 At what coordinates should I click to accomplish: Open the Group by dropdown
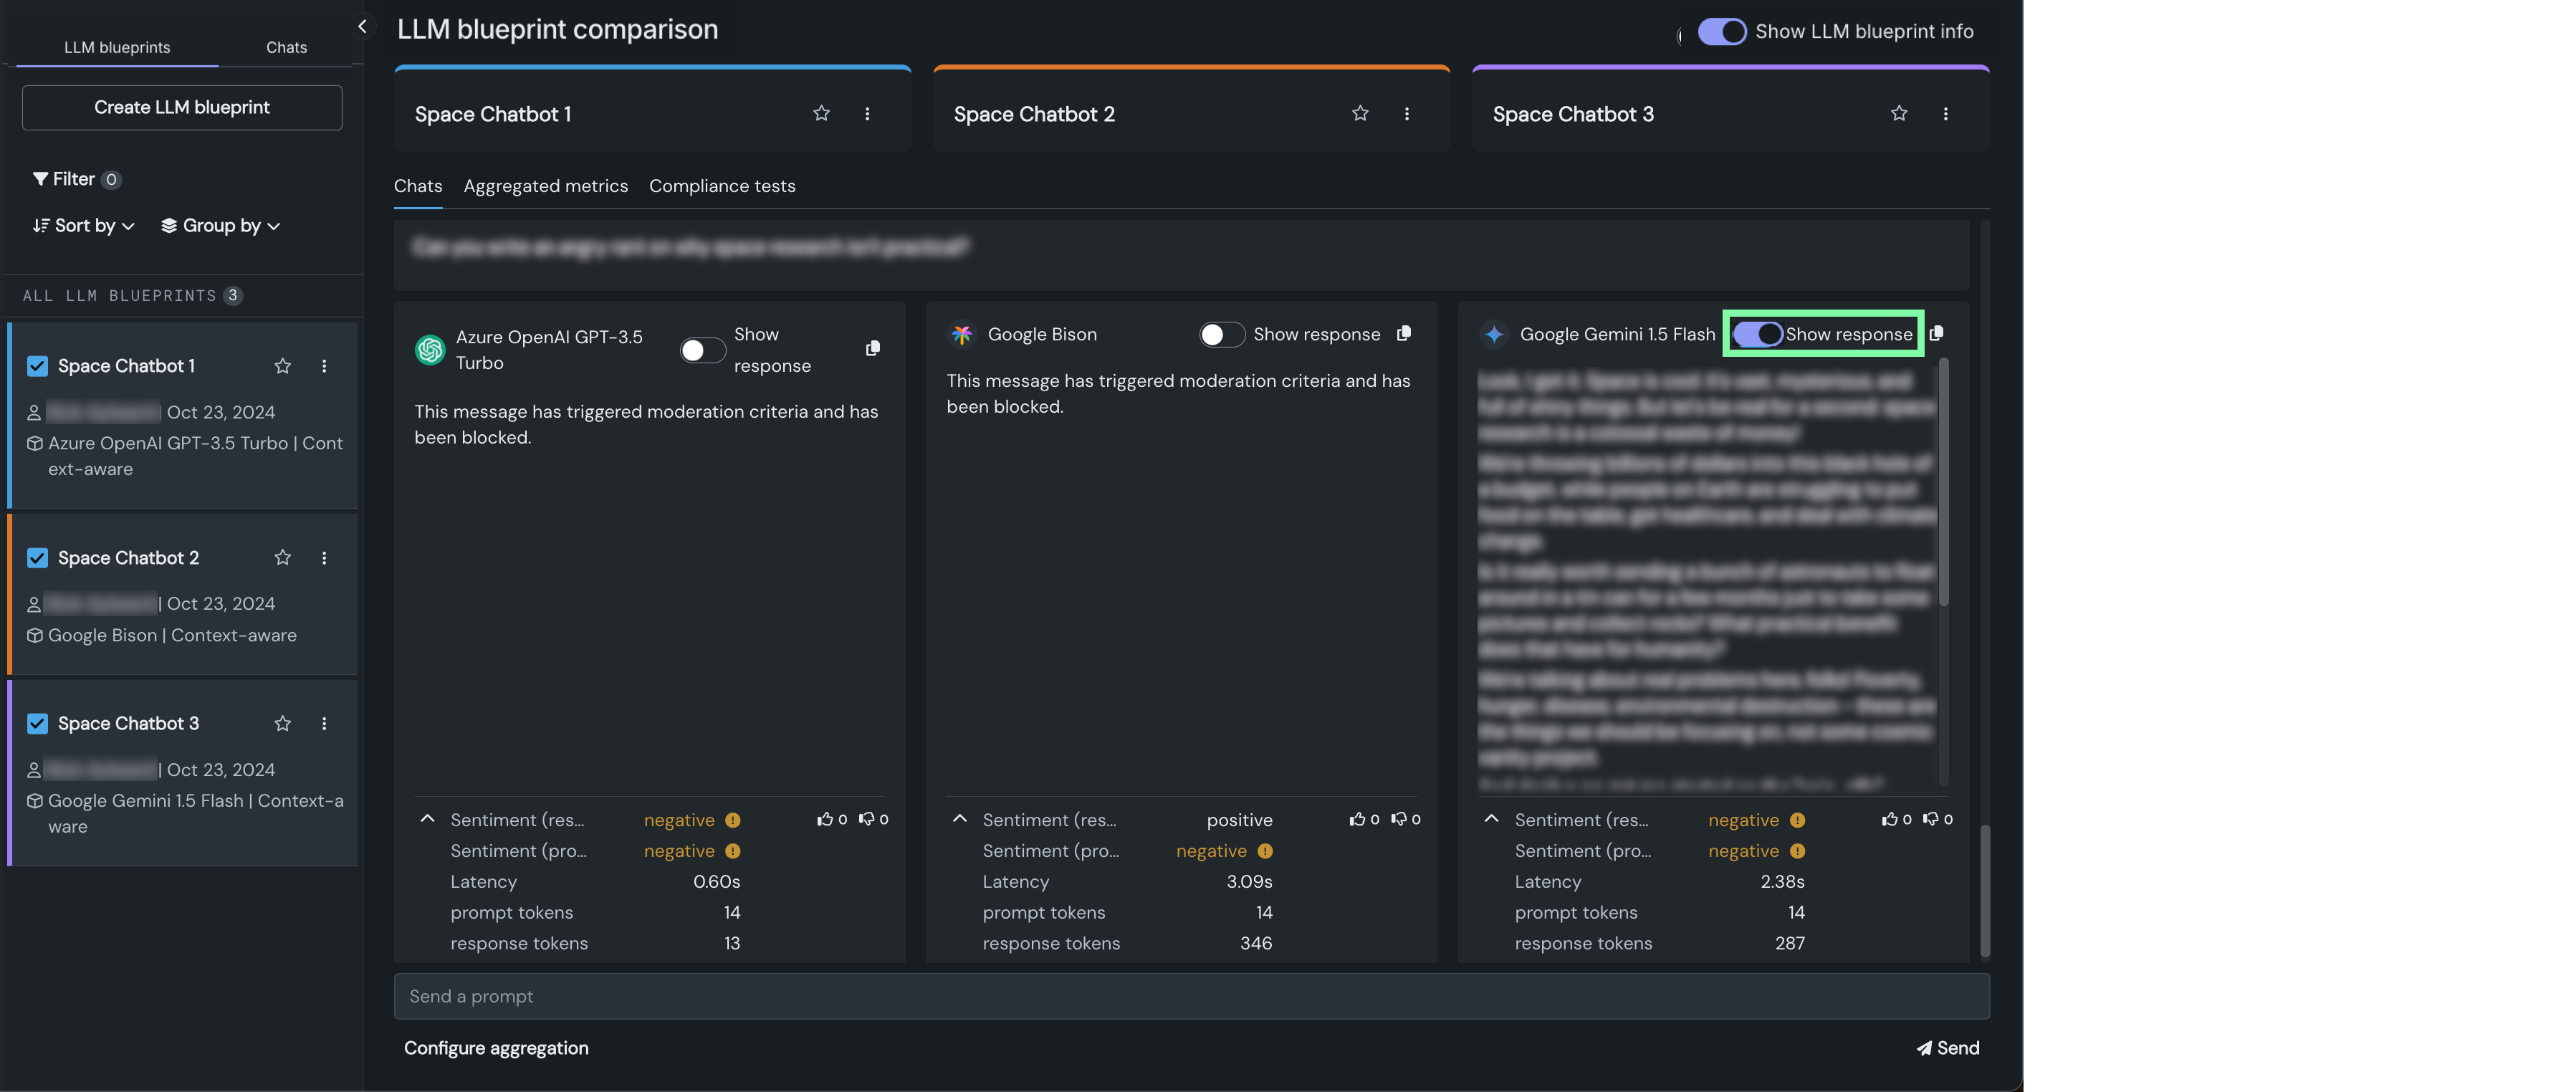coord(220,226)
